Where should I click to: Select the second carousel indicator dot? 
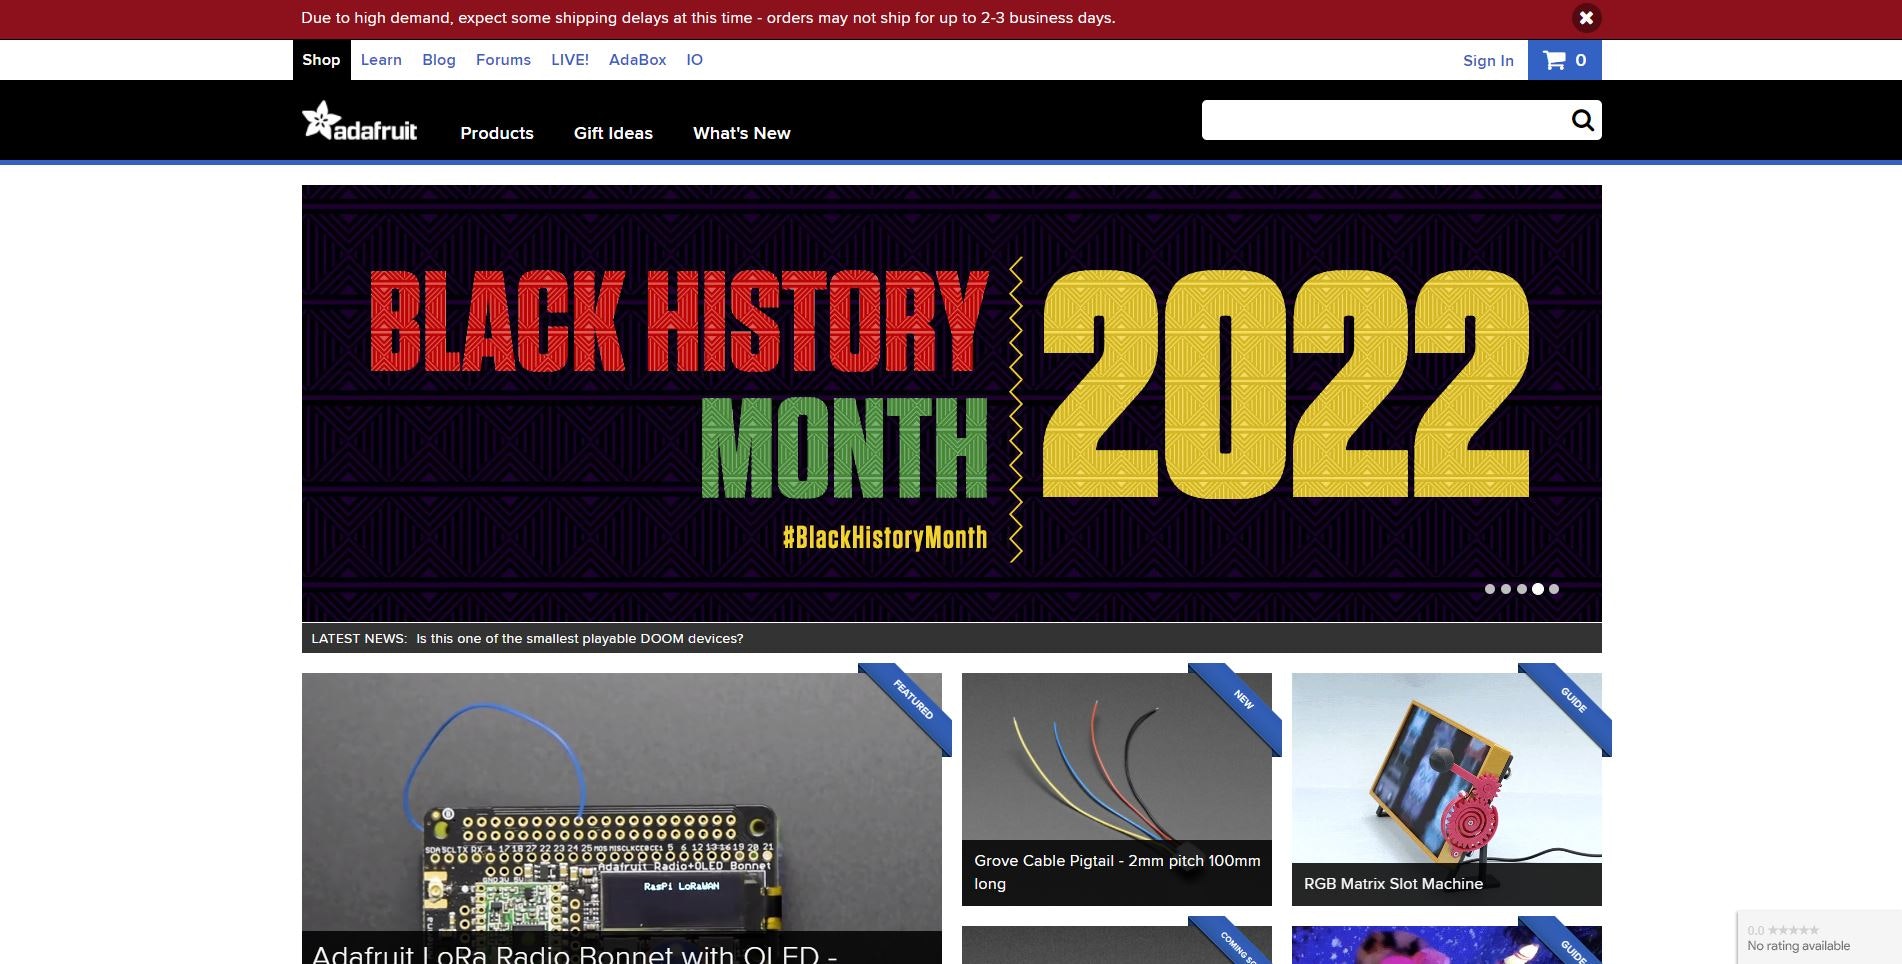pyautogui.click(x=1505, y=589)
